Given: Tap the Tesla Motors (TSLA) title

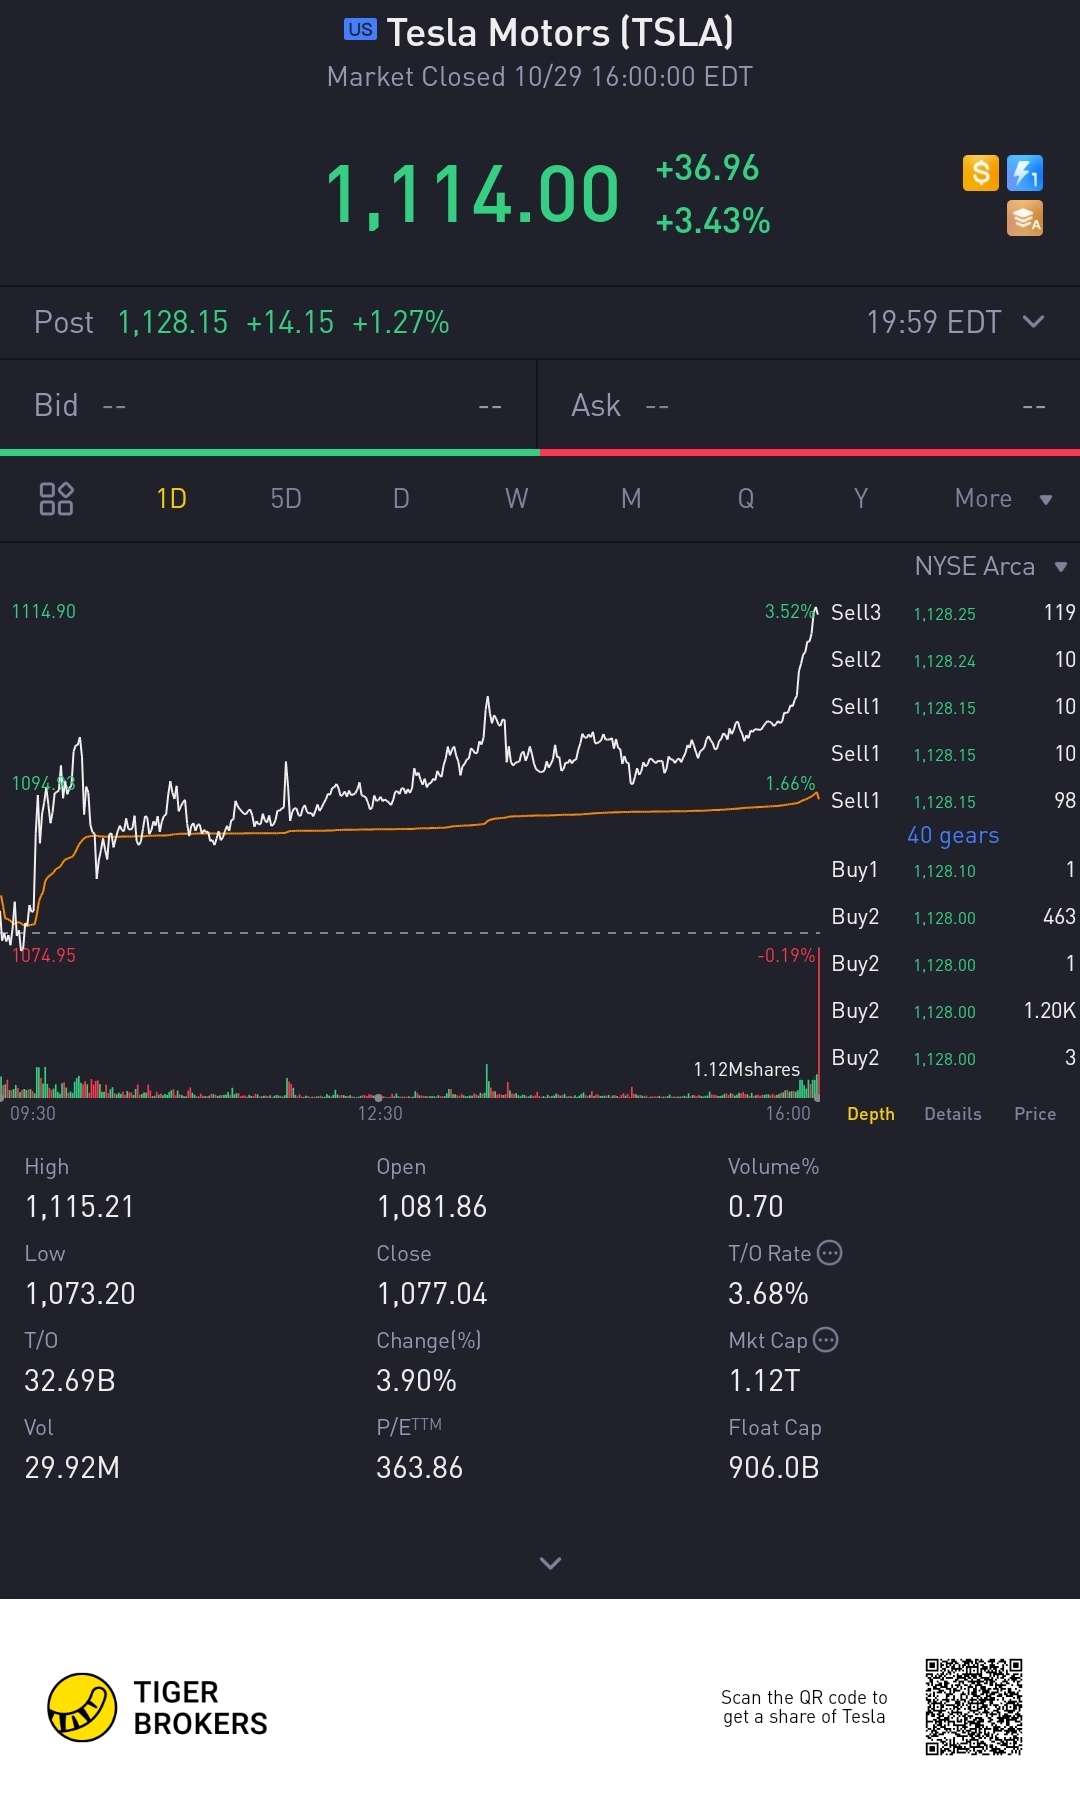Looking at the screenshot, I should click(560, 32).
